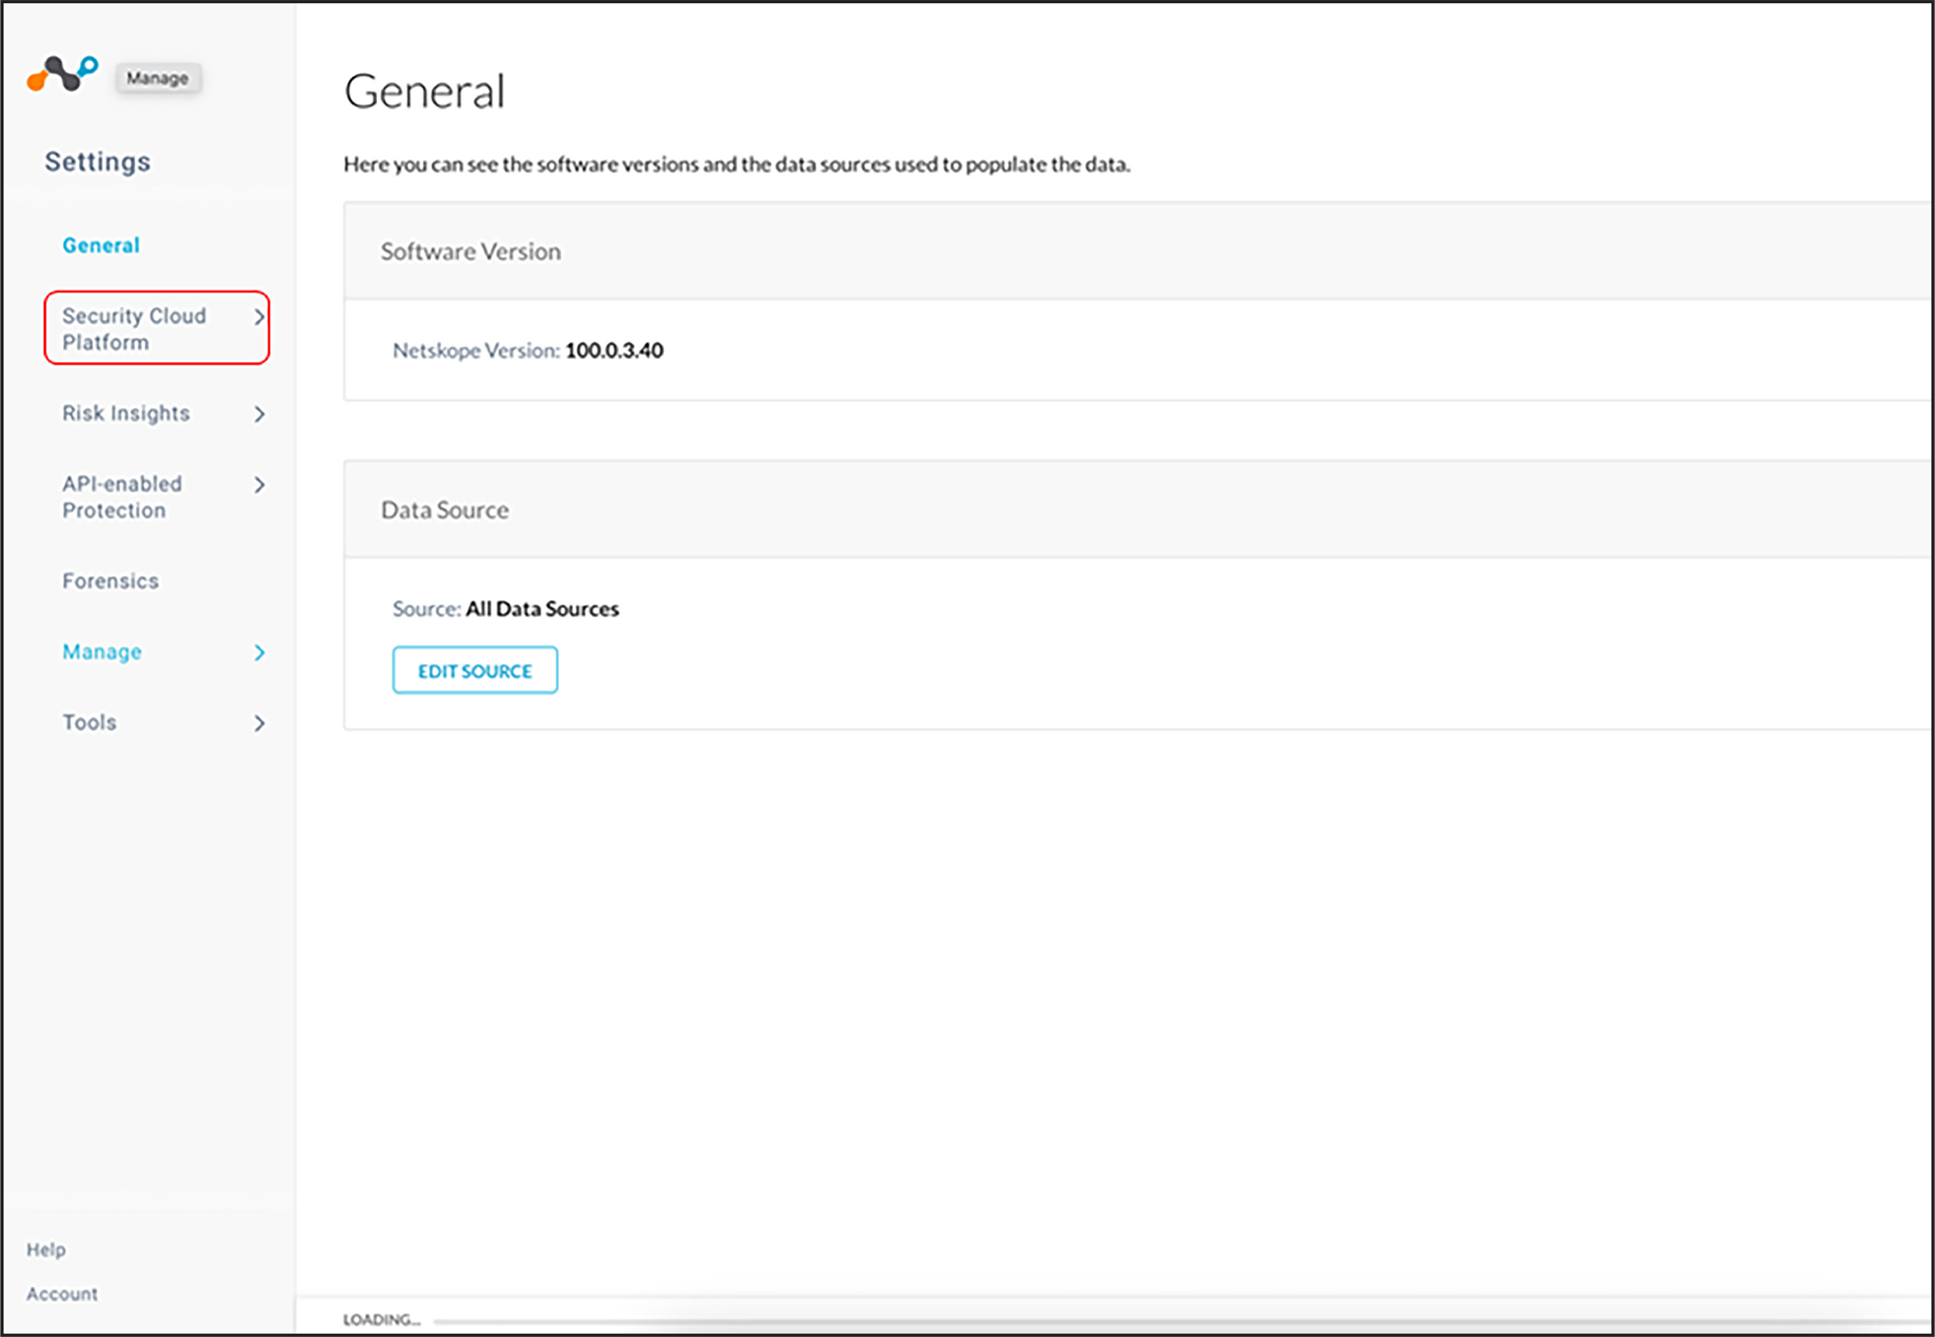Click the Netskope version number 100.0.3.40
This screenshot has width=1935, height=1337.
pos(614,350)
